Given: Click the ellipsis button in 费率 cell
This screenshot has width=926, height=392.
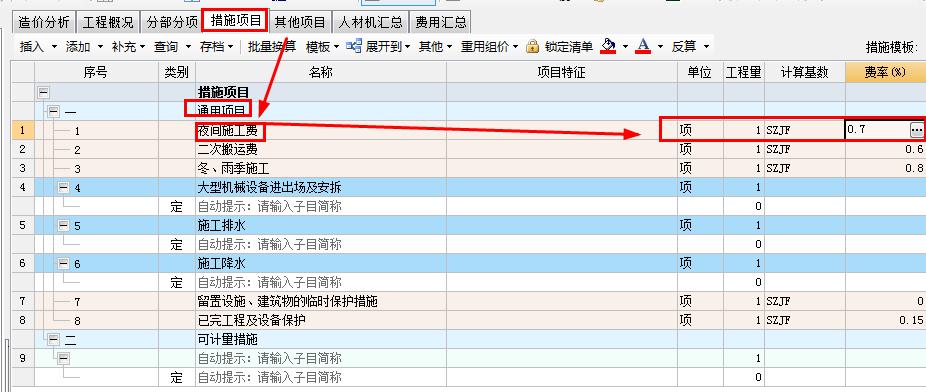Looking at the screenshot, I should [x=916, y=129].
